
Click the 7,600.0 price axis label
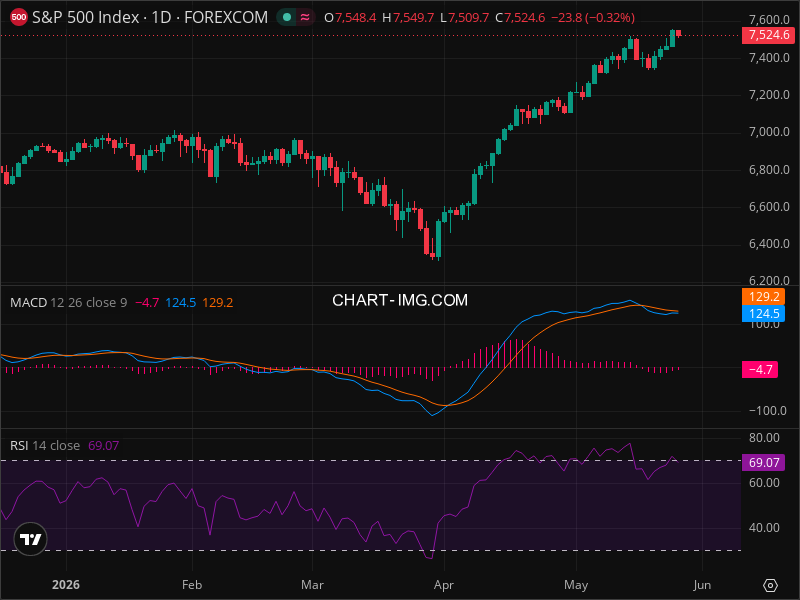769,20
